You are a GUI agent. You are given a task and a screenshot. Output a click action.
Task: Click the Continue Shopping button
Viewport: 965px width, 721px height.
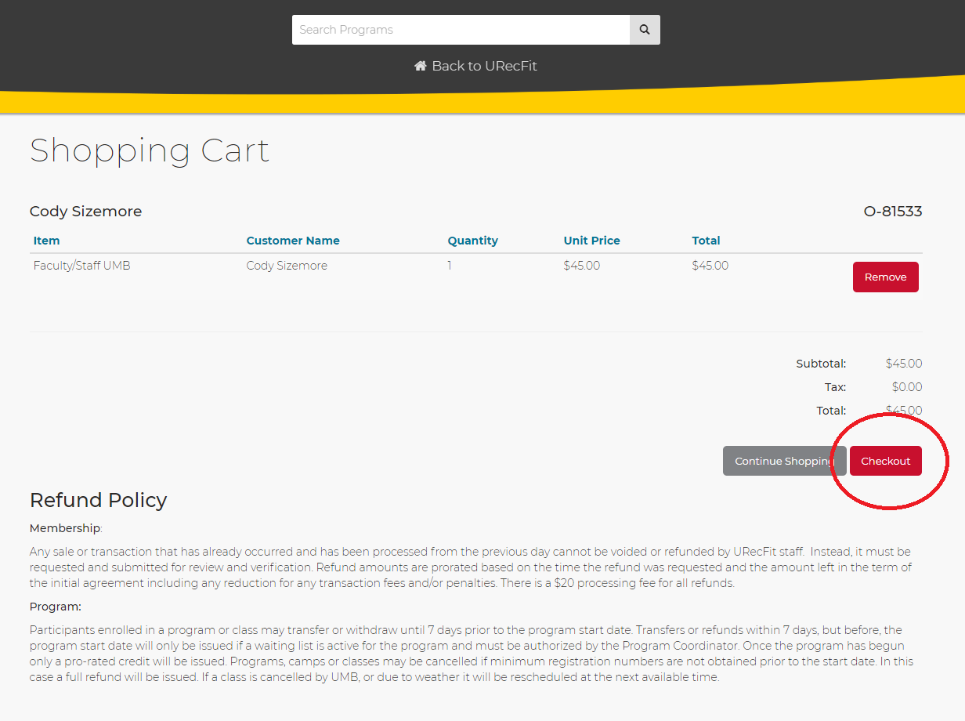pos(784,461)
